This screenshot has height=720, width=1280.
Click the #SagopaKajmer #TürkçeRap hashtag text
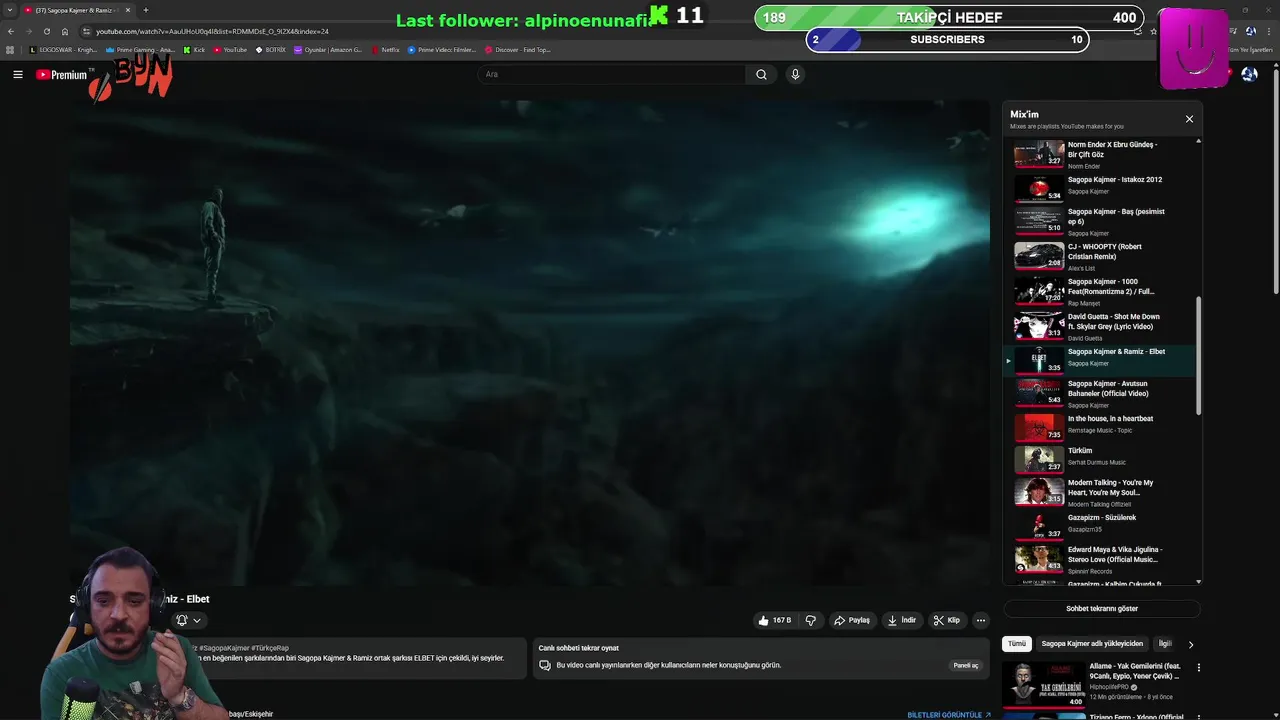tap(244, 648)
